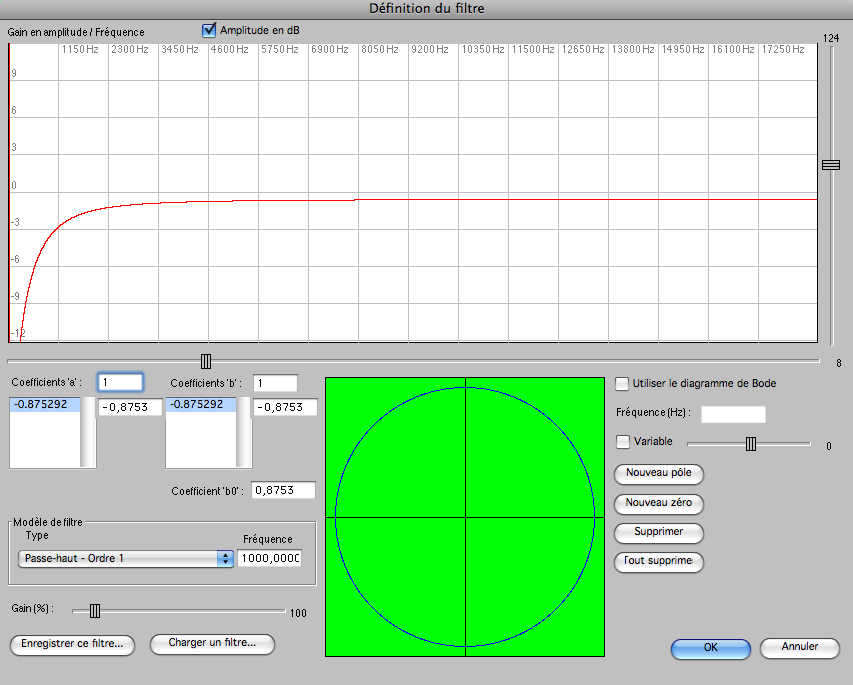Viewport: 853px width, 685px height.
Task: Click the 8050 Hz axis label
Action: tap(380, 50)
